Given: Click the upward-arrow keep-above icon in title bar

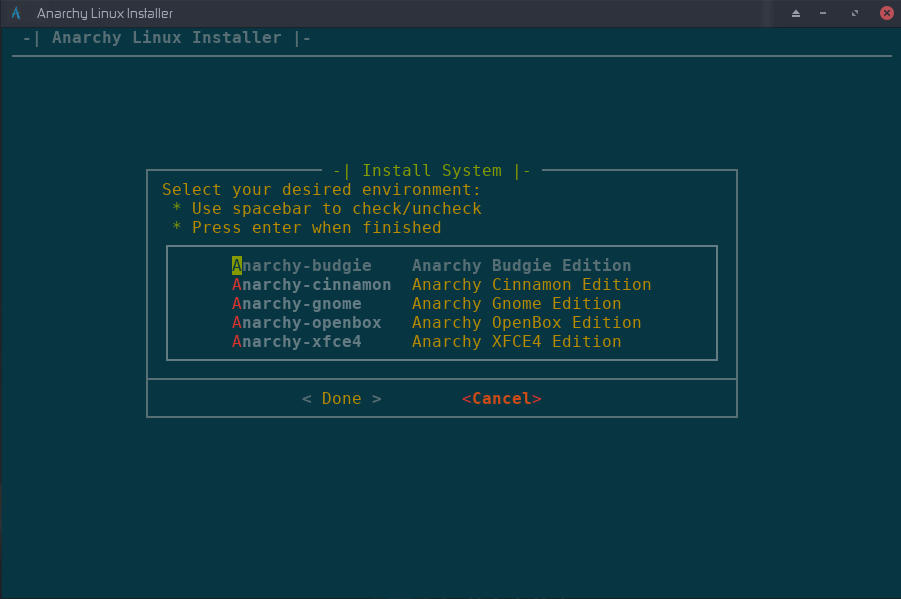Looking at the screenshot, I should [796, 13].
